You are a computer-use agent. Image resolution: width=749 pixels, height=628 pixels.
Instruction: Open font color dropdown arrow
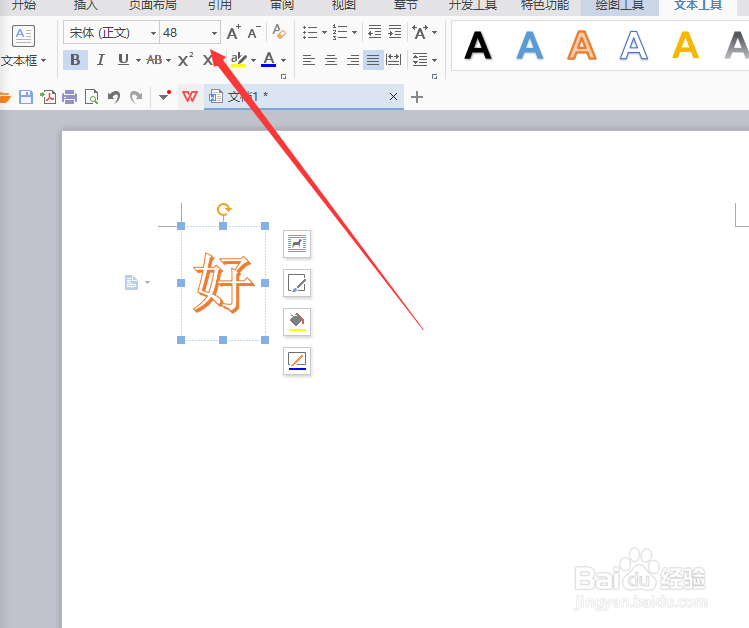pyautogui.click(x=283, y=60)
